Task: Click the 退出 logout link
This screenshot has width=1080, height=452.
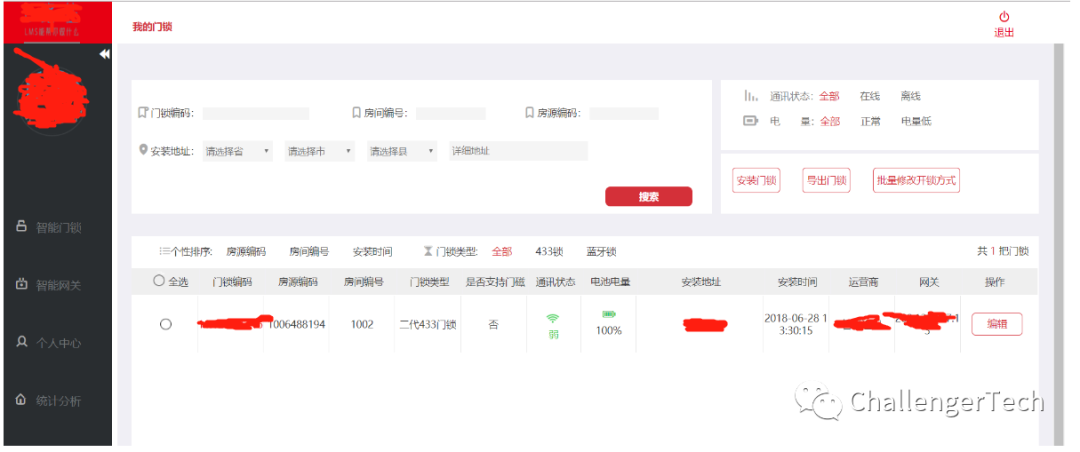Action: 1004,32
